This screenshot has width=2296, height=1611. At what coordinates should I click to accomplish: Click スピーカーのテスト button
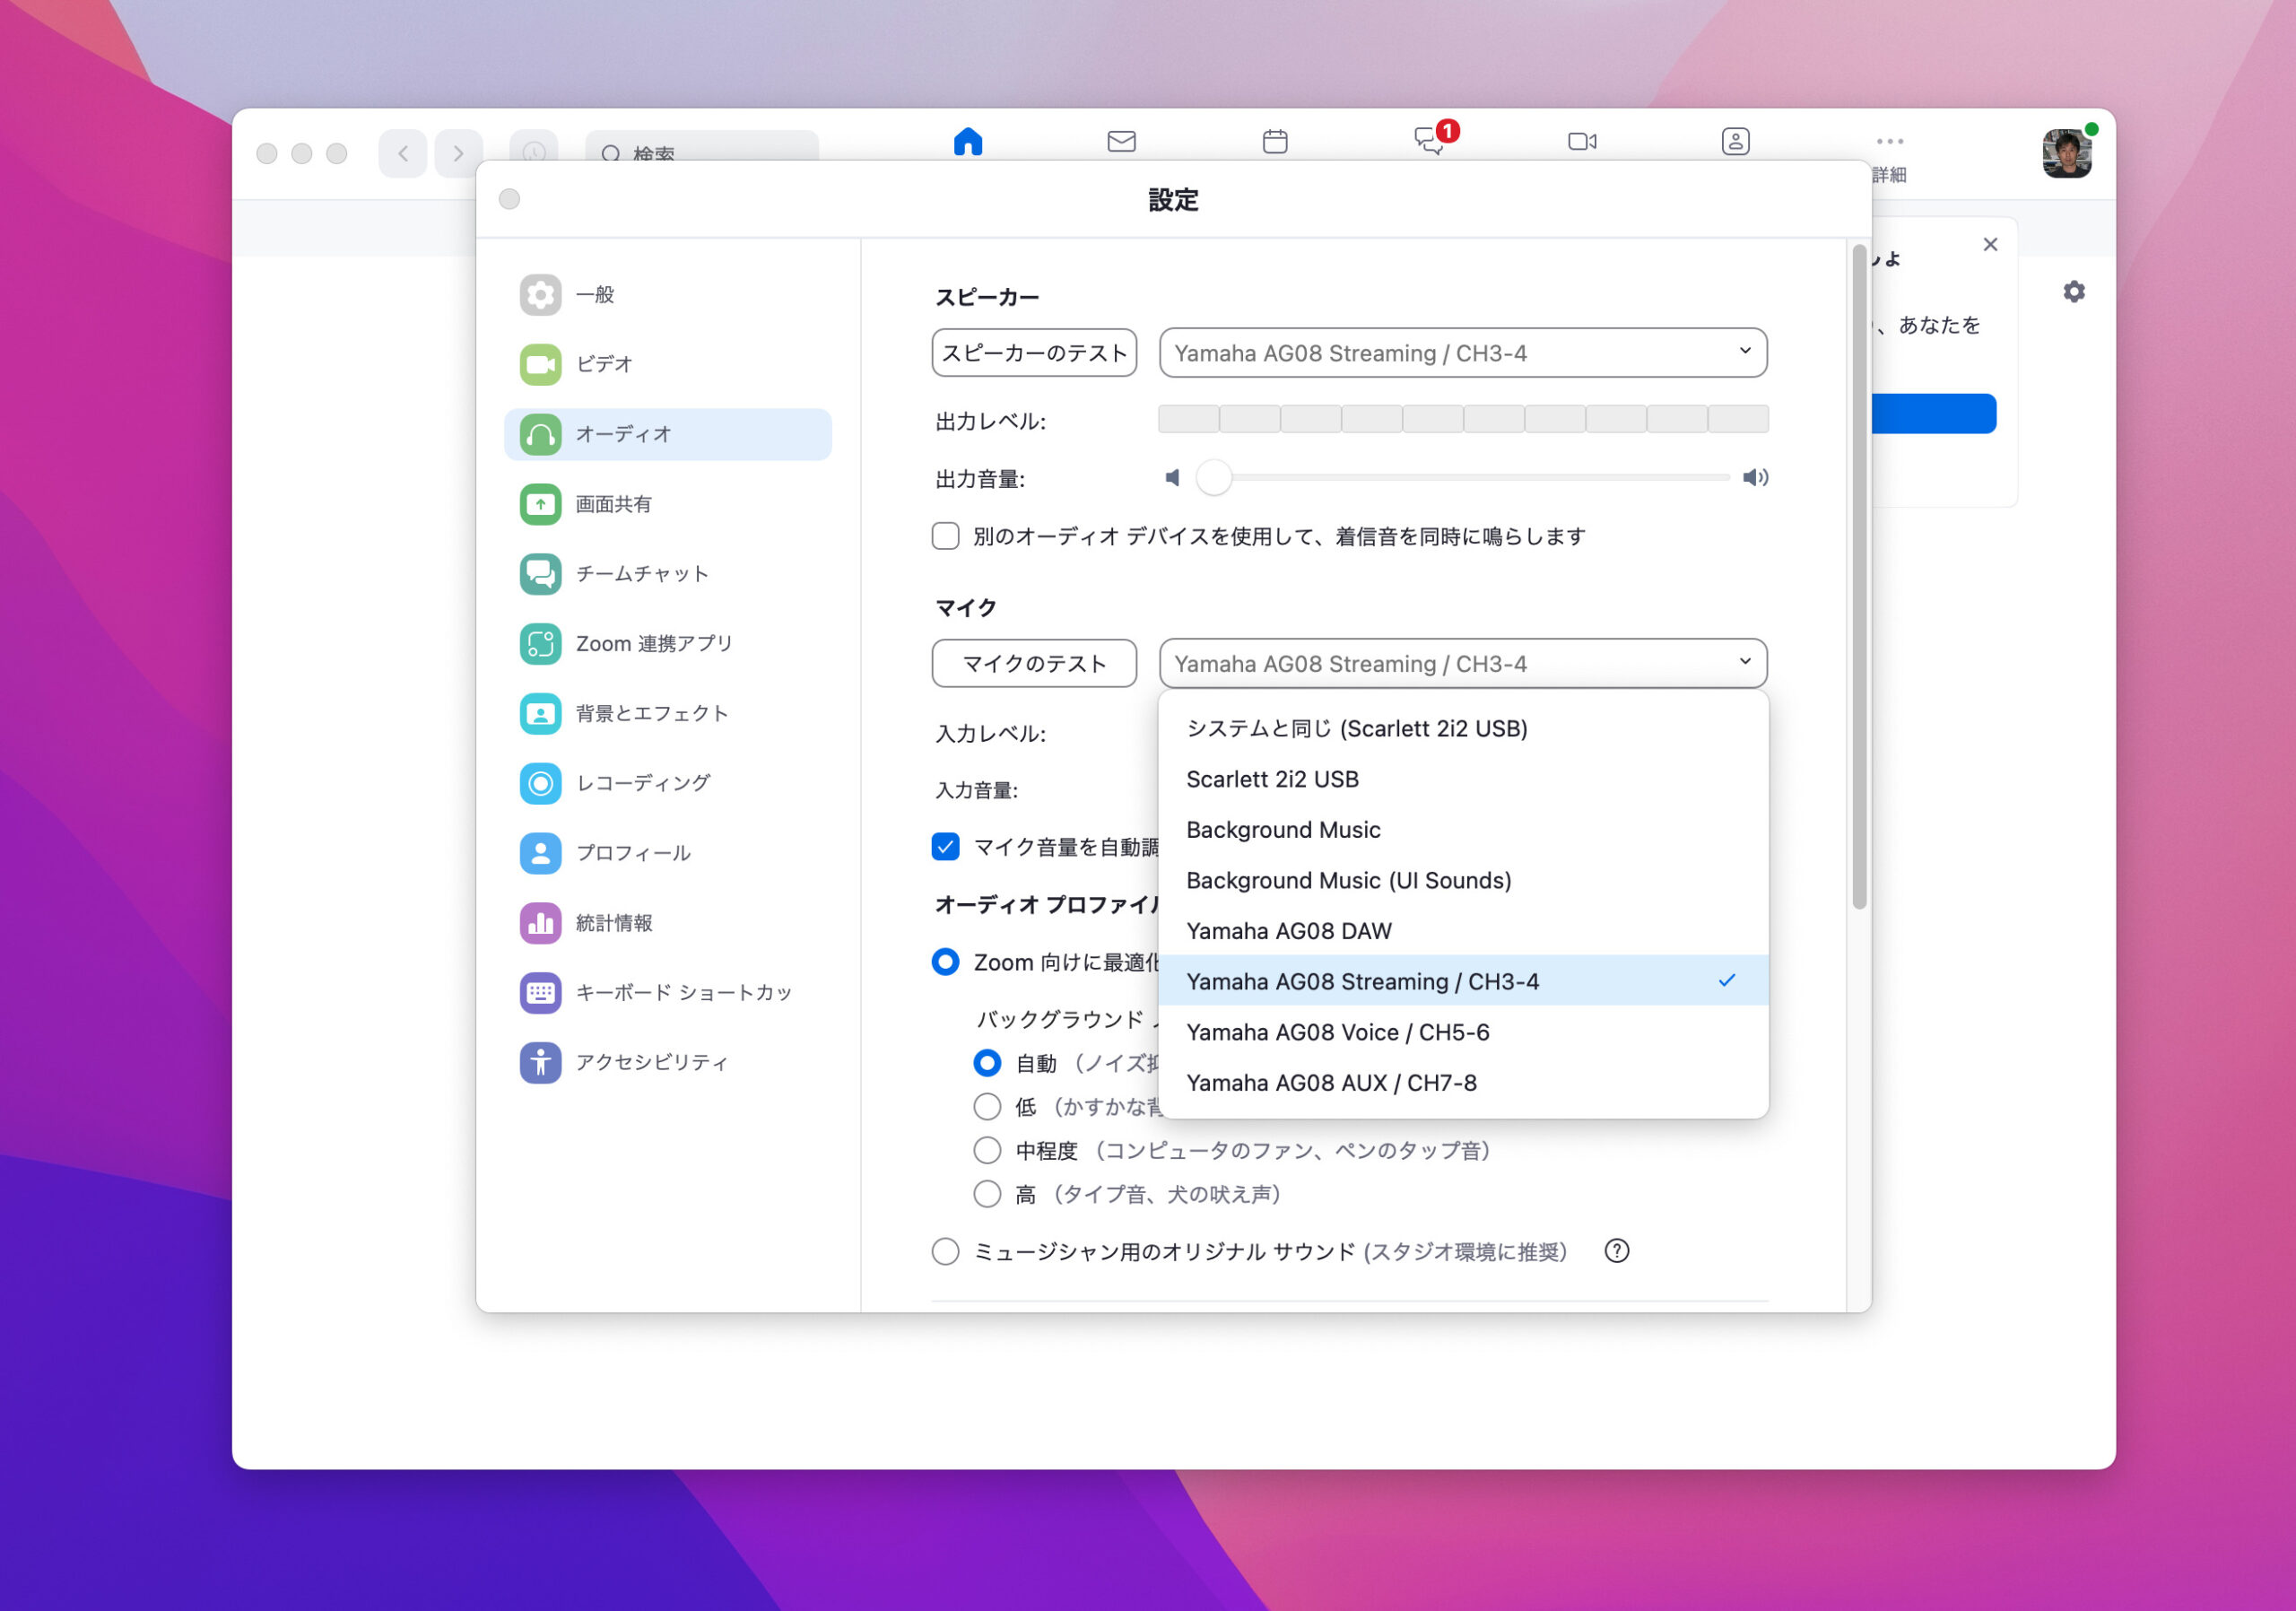pyautogui.click(x=1034, y=353)
